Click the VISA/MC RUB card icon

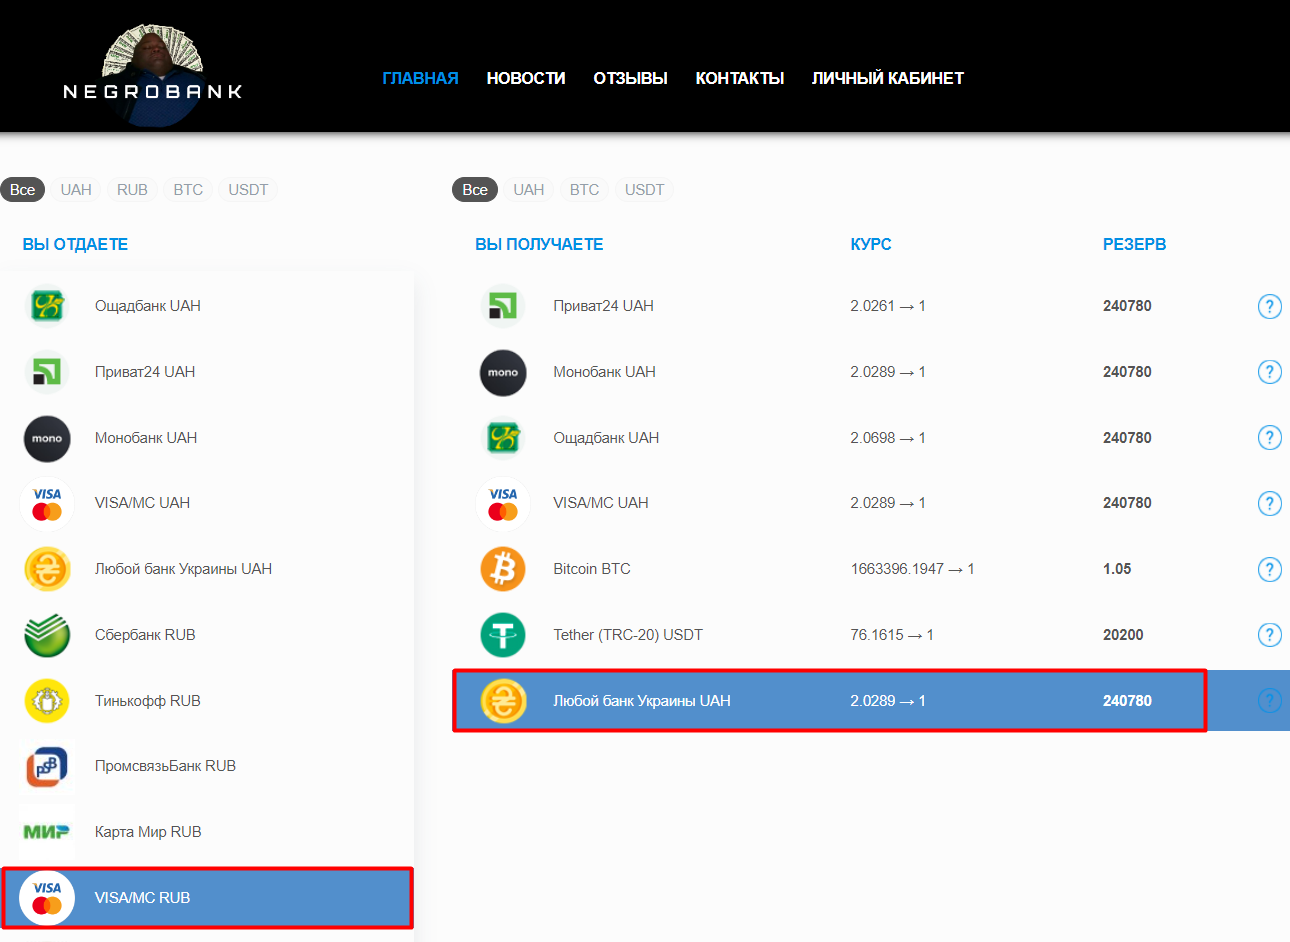47,898
